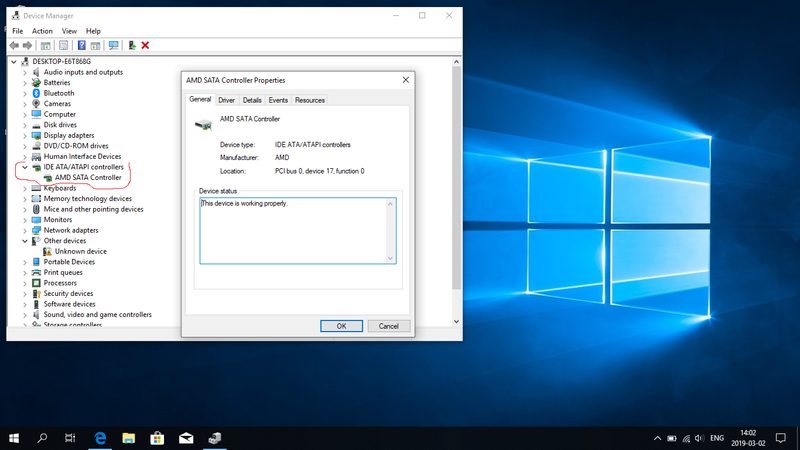Switch to the Resources tab
This screenshot has width=800, height=450.
coord(310,100)
